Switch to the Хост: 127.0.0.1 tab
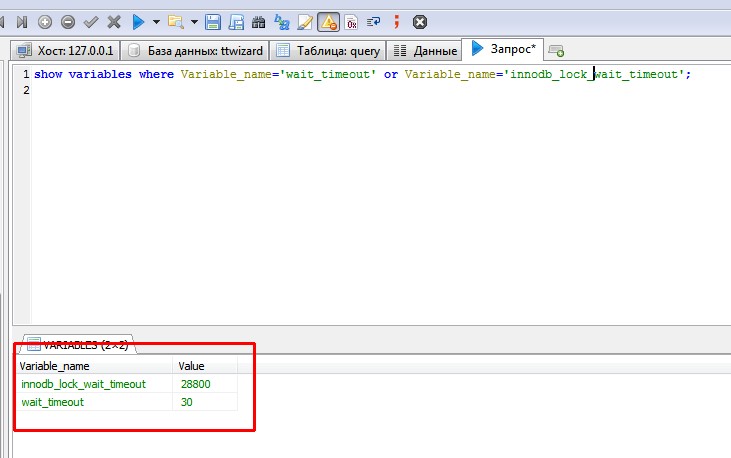 pos(67,50)
